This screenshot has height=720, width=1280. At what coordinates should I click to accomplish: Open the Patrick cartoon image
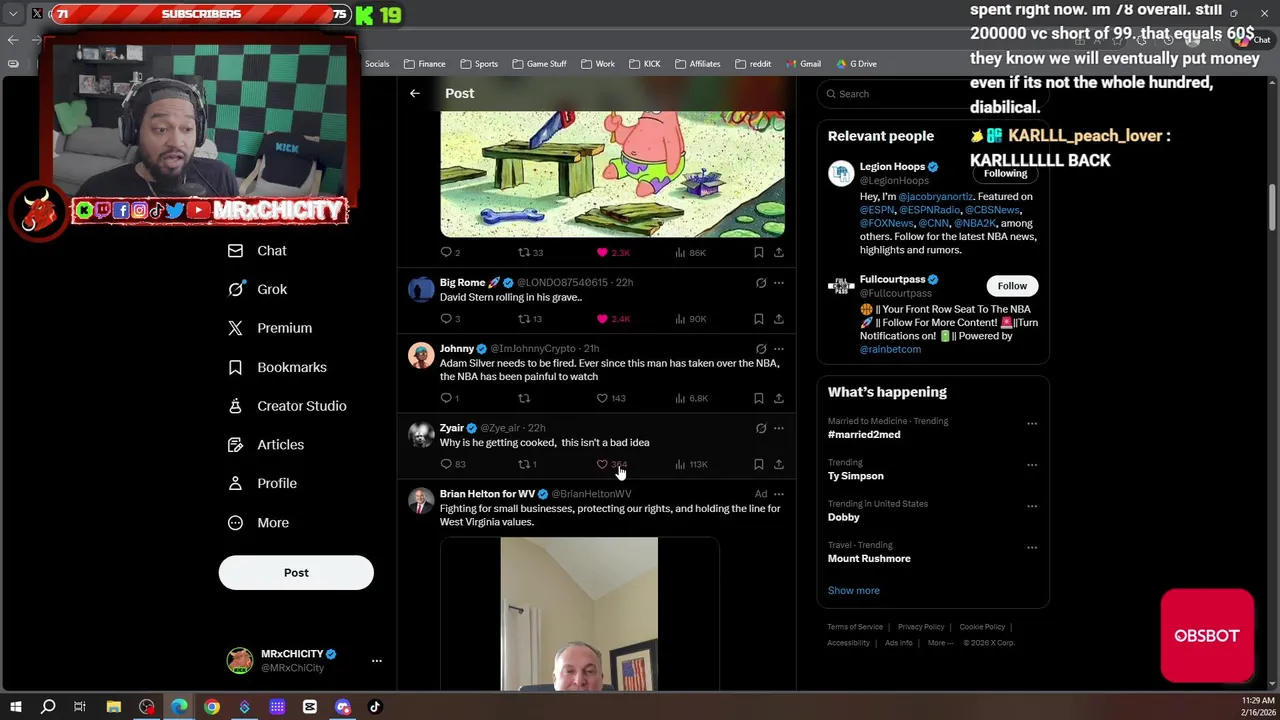pos(612,174)
